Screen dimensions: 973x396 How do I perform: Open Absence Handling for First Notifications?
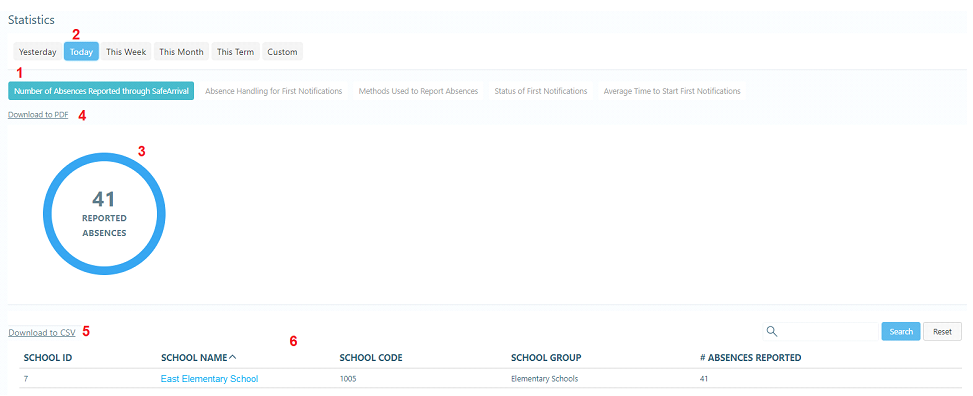coord(274,91)
